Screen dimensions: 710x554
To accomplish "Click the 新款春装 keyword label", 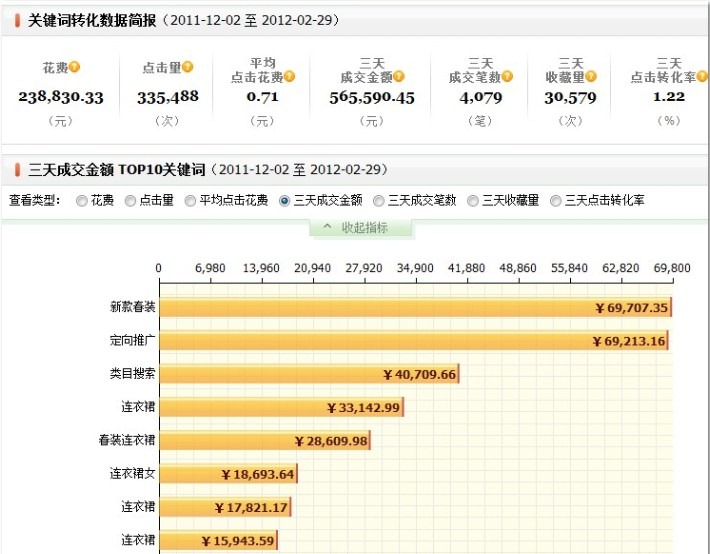I will [x=133, y=307].
